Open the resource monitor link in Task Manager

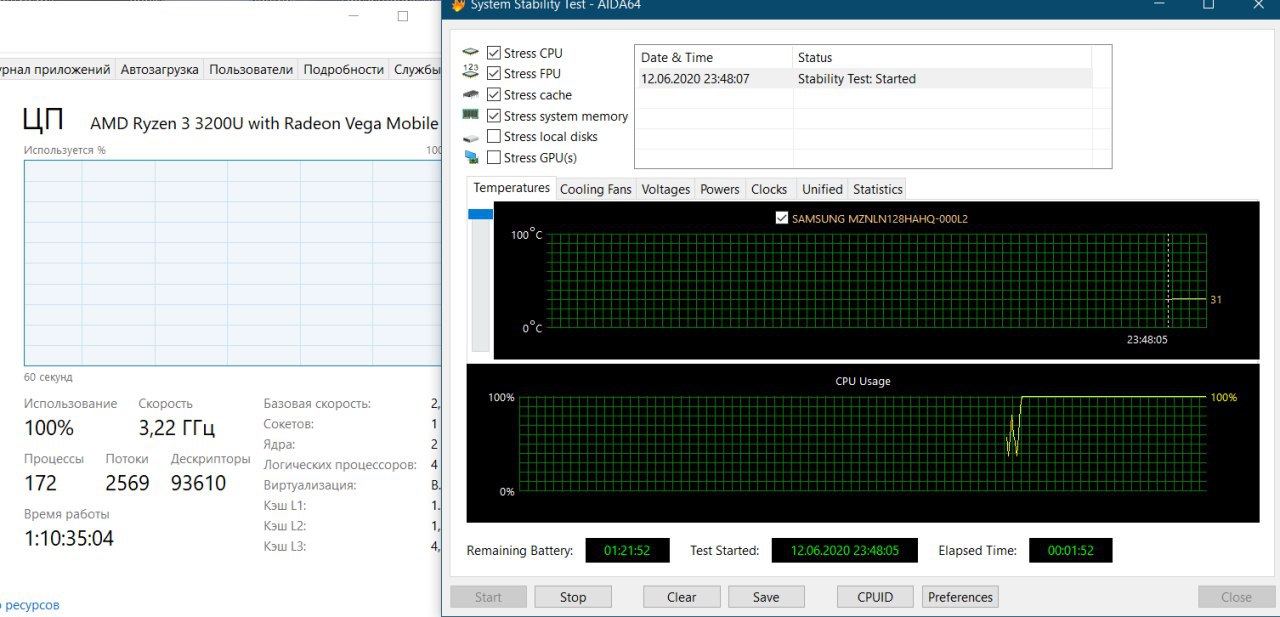(30, 605)
